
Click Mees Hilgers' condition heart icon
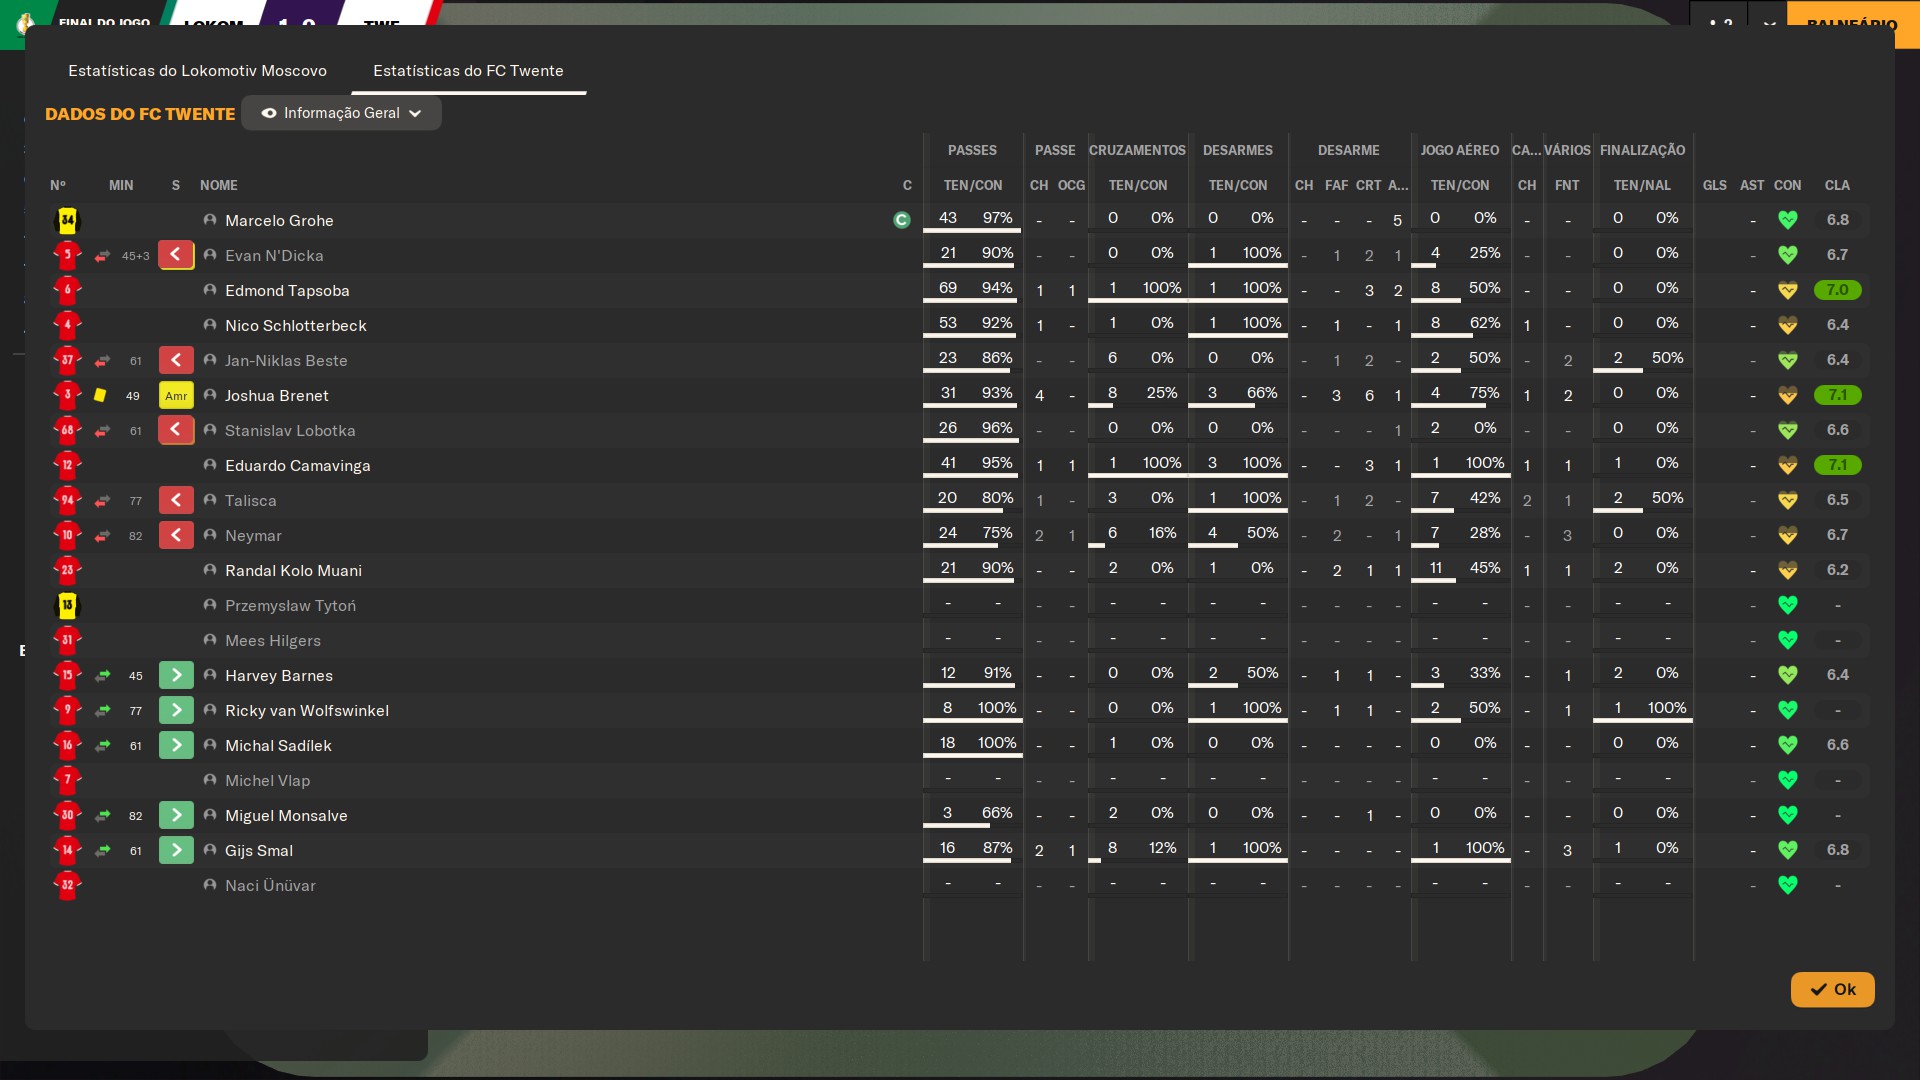click(x=1788, y=640)
